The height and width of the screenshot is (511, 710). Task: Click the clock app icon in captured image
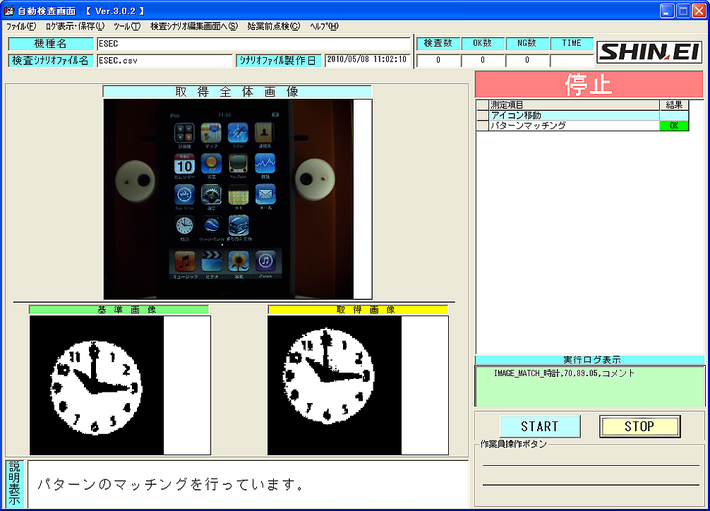pos(184,225)
